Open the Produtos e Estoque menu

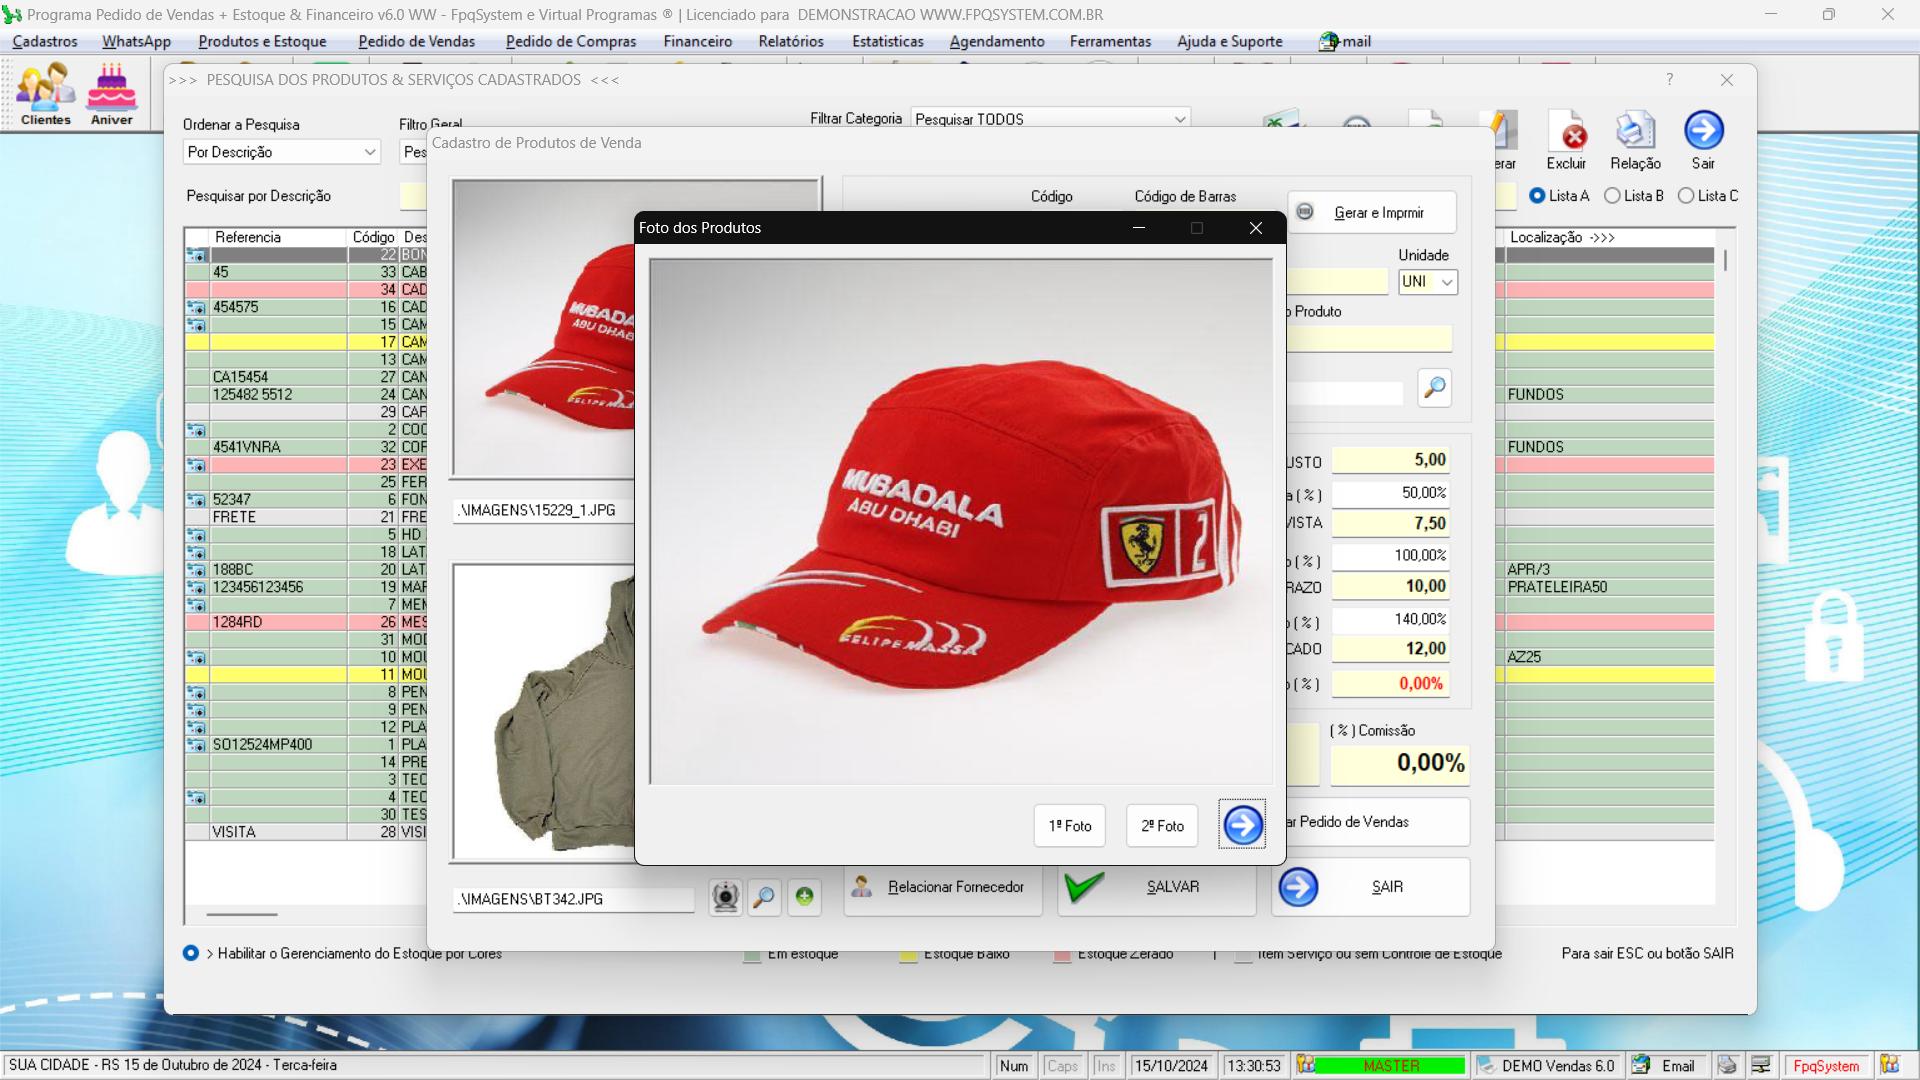[262, 41]
